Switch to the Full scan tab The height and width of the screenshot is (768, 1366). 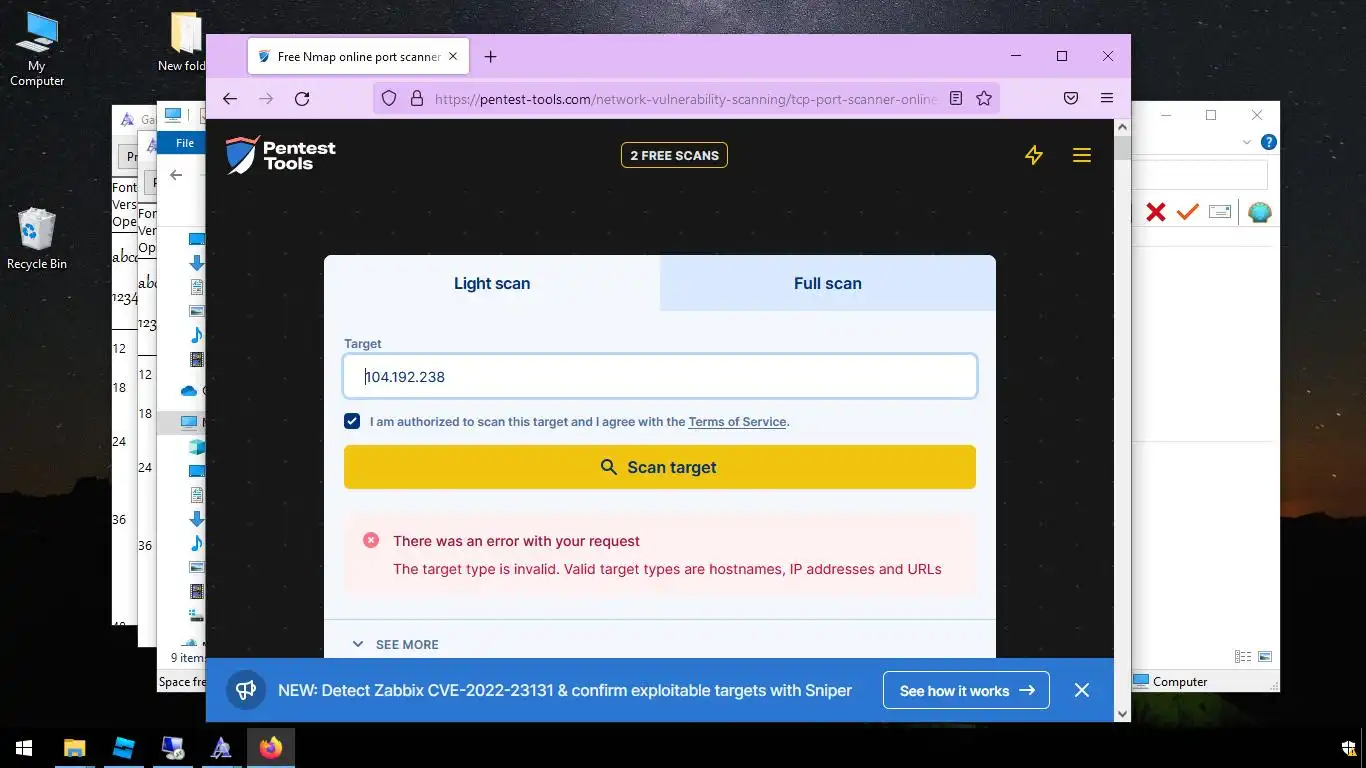click(828, 283)
